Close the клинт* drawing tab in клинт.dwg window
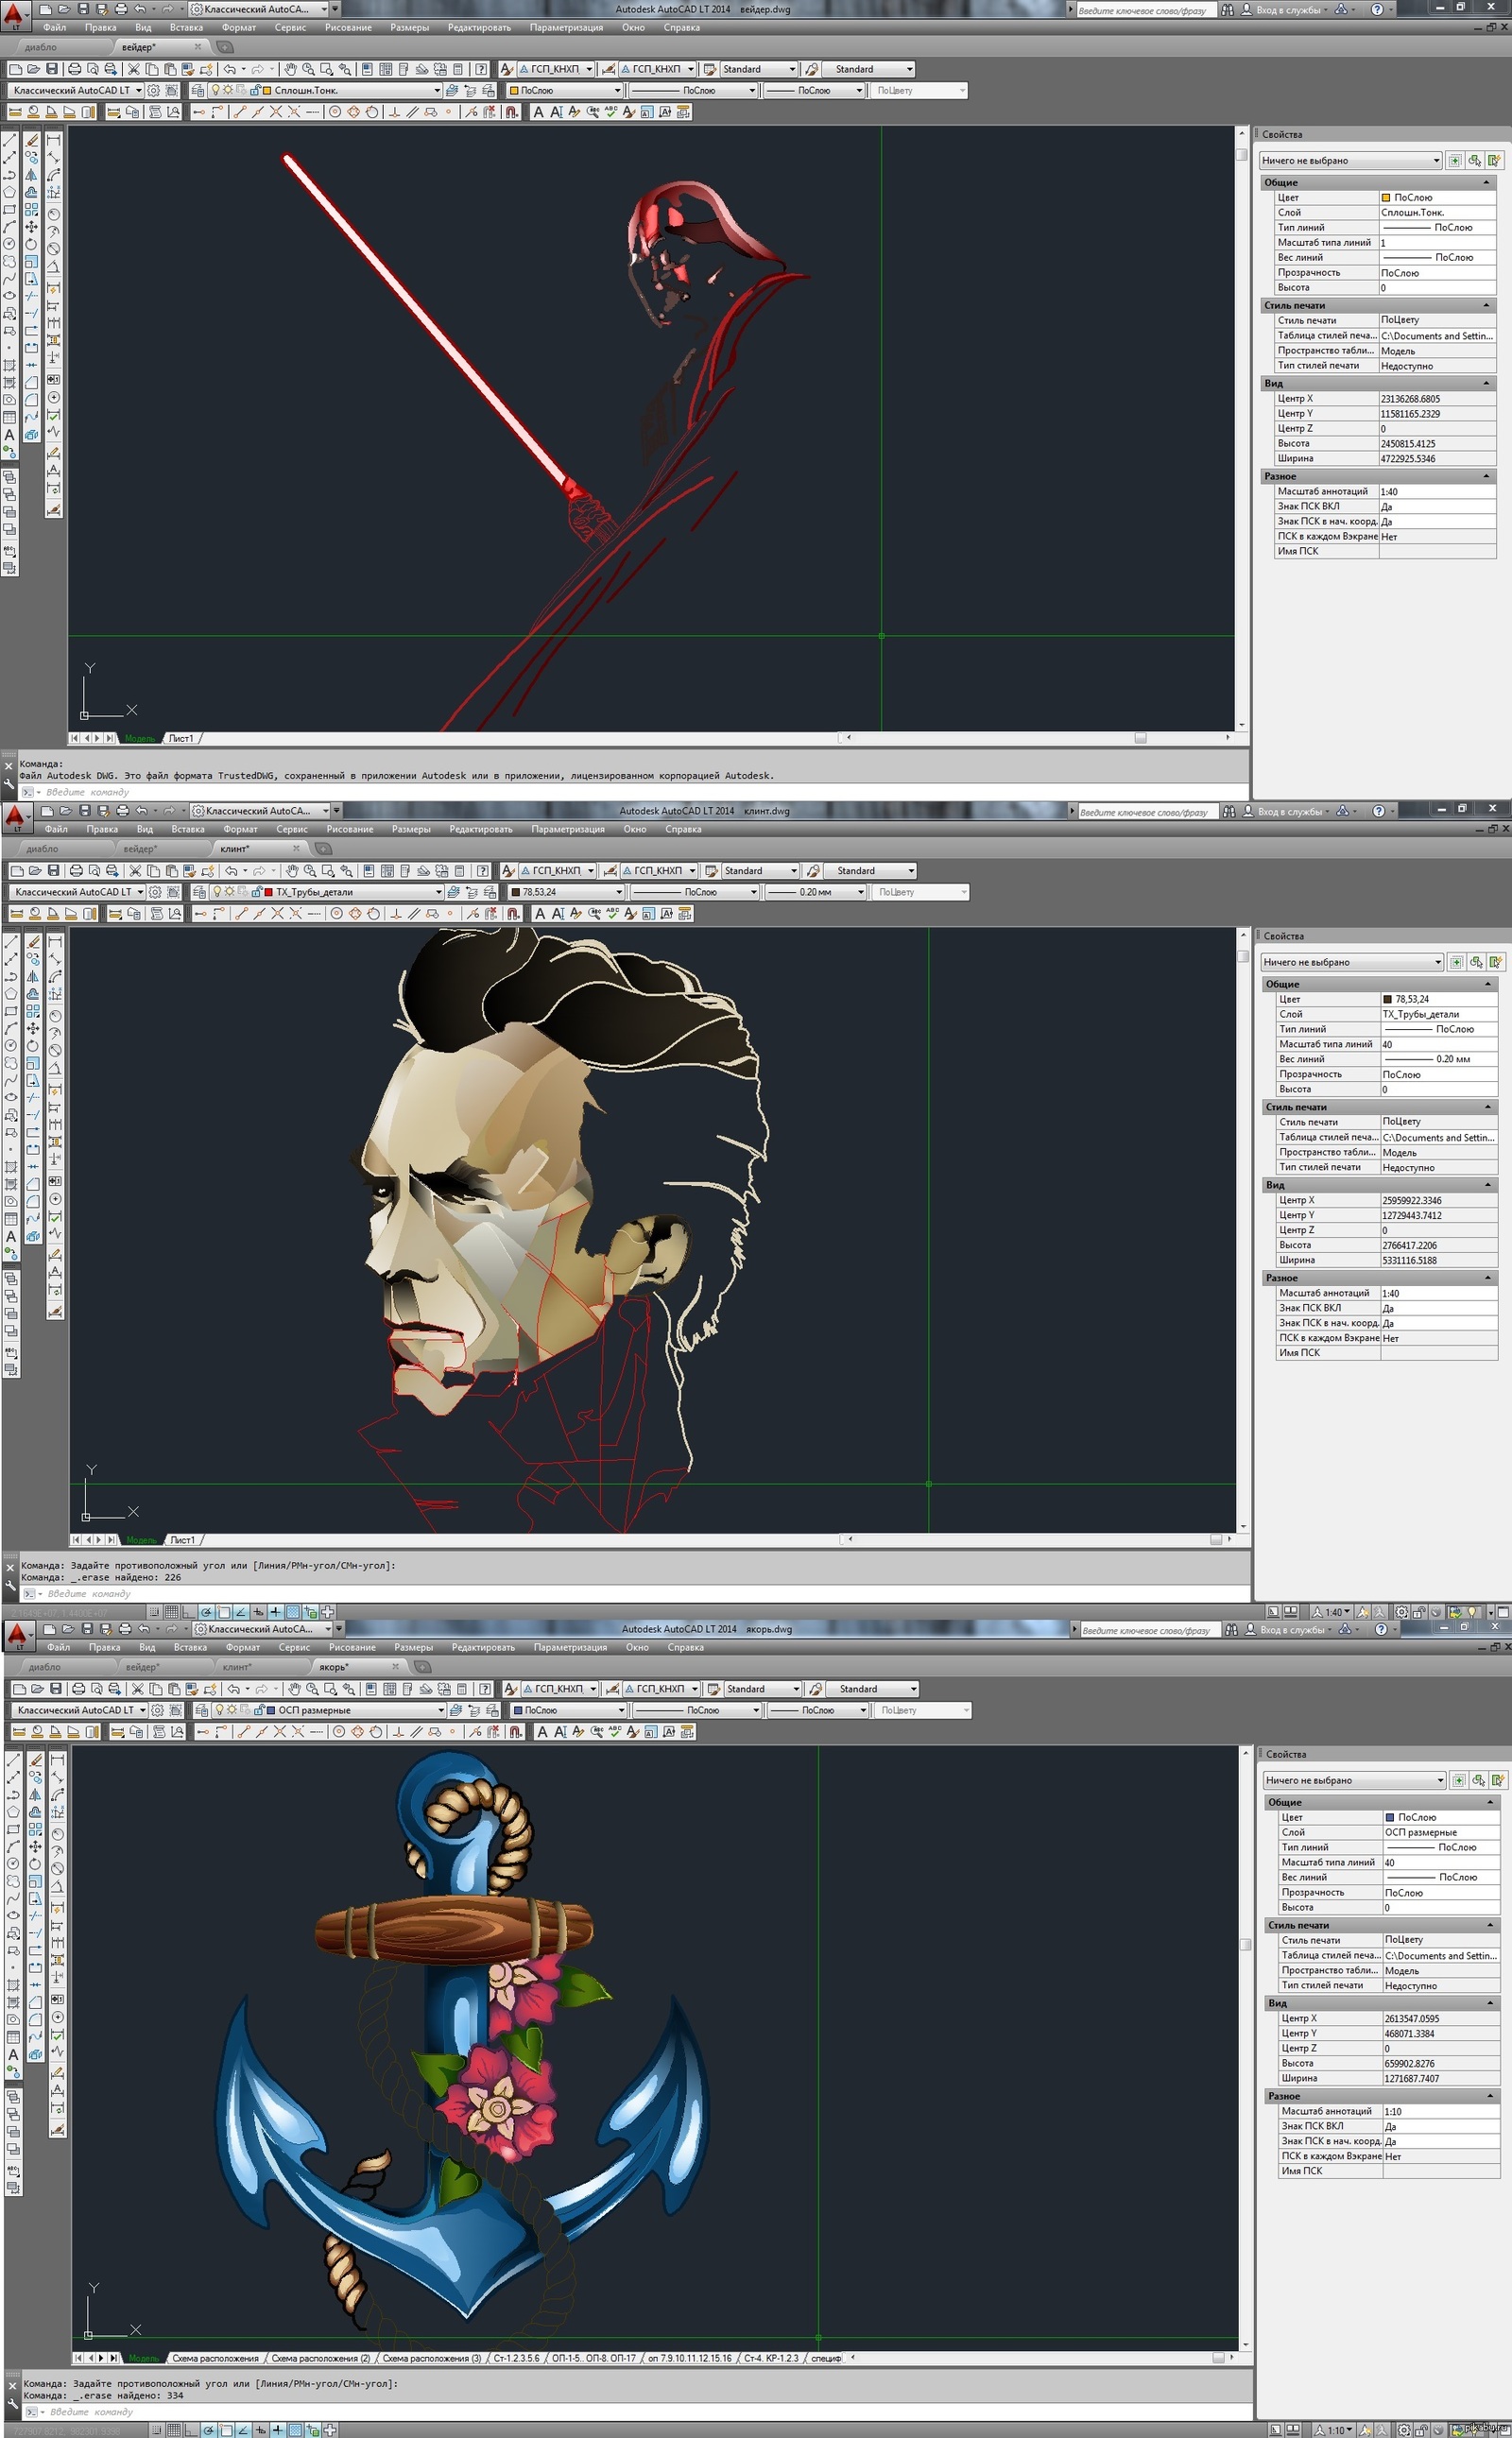The height and width of the screenshot is (2438, 1512). pos(296,848)
